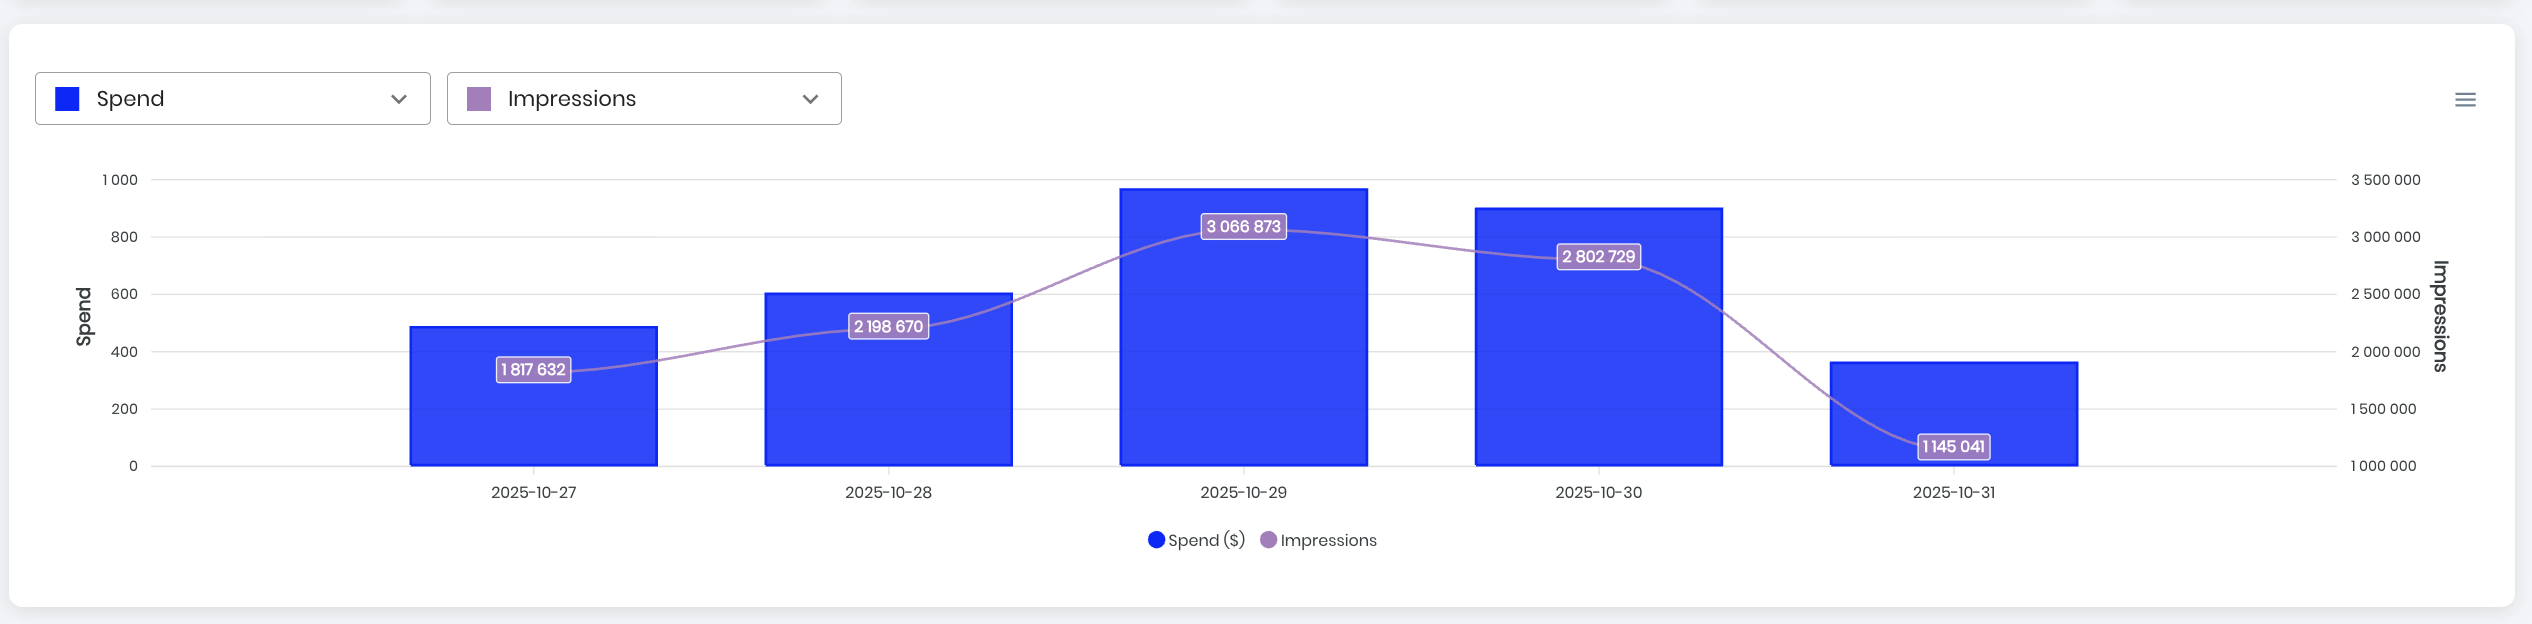This screenshot has height=624, width=2532.
Task: Click the 1 145 041 impressions data label
Action: (x=1953, y=447)
